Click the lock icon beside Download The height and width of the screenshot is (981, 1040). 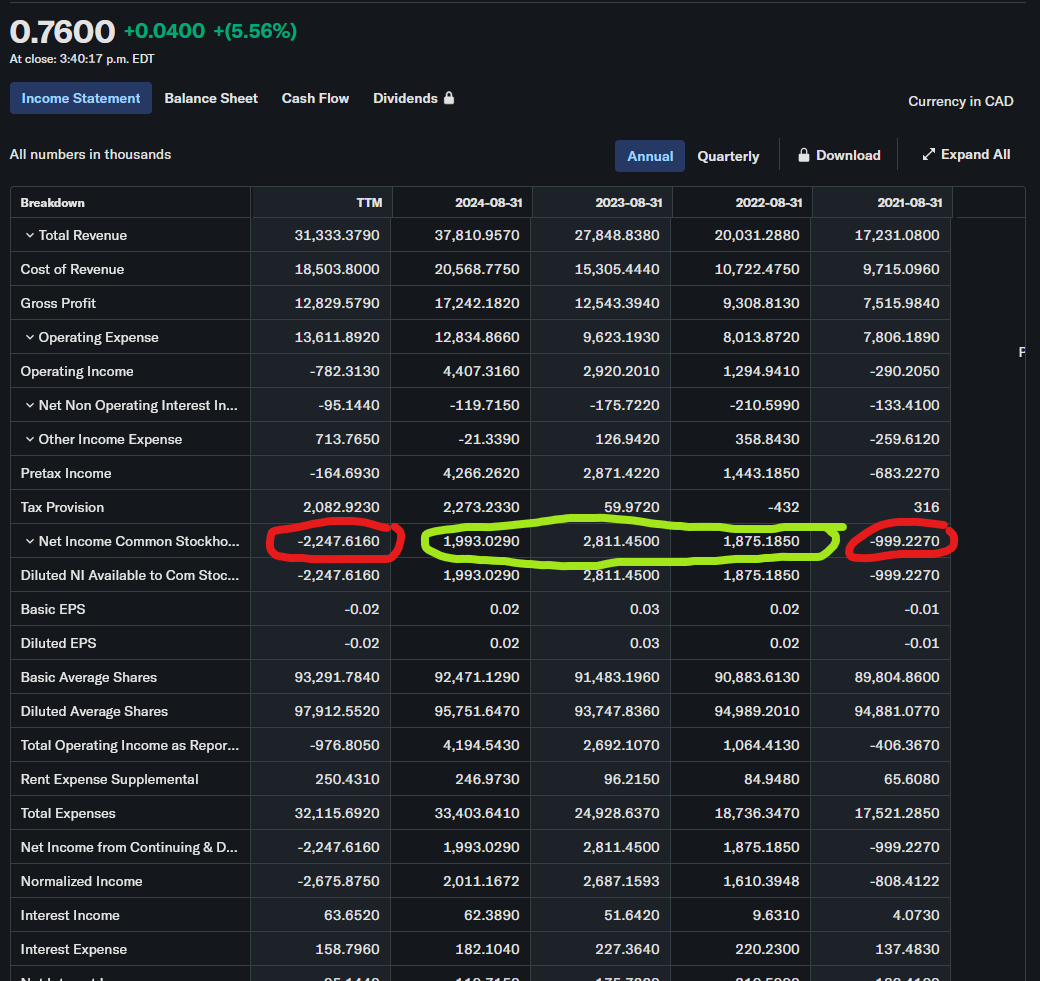[803, 155]
